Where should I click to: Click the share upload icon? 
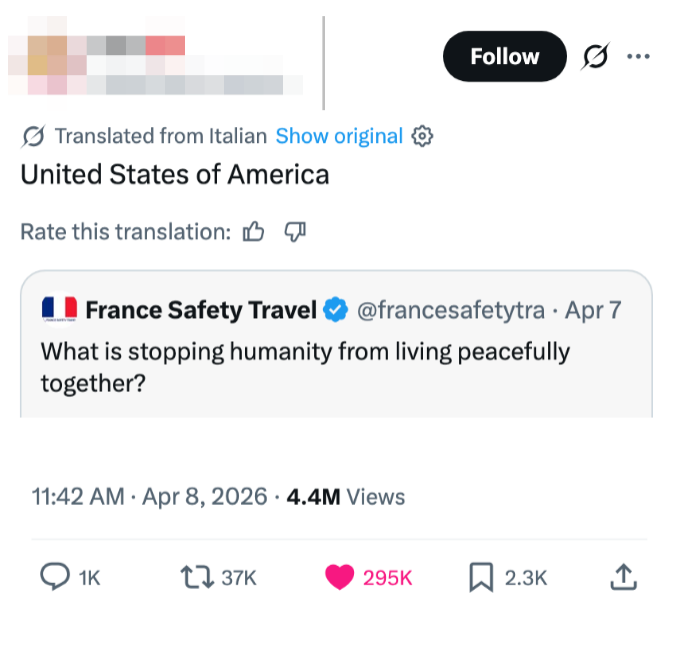pyautogui.click(x=623, y=577)
